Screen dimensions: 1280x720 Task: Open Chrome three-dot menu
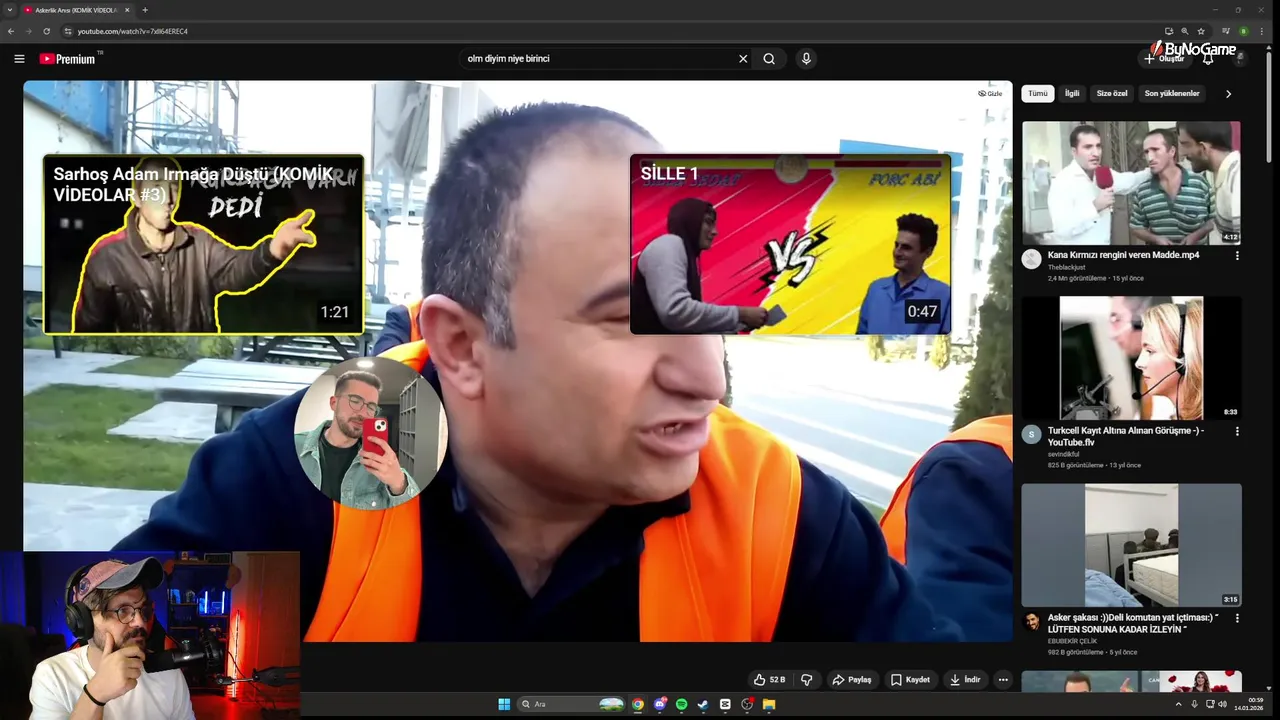click(x=1263, y=31)
